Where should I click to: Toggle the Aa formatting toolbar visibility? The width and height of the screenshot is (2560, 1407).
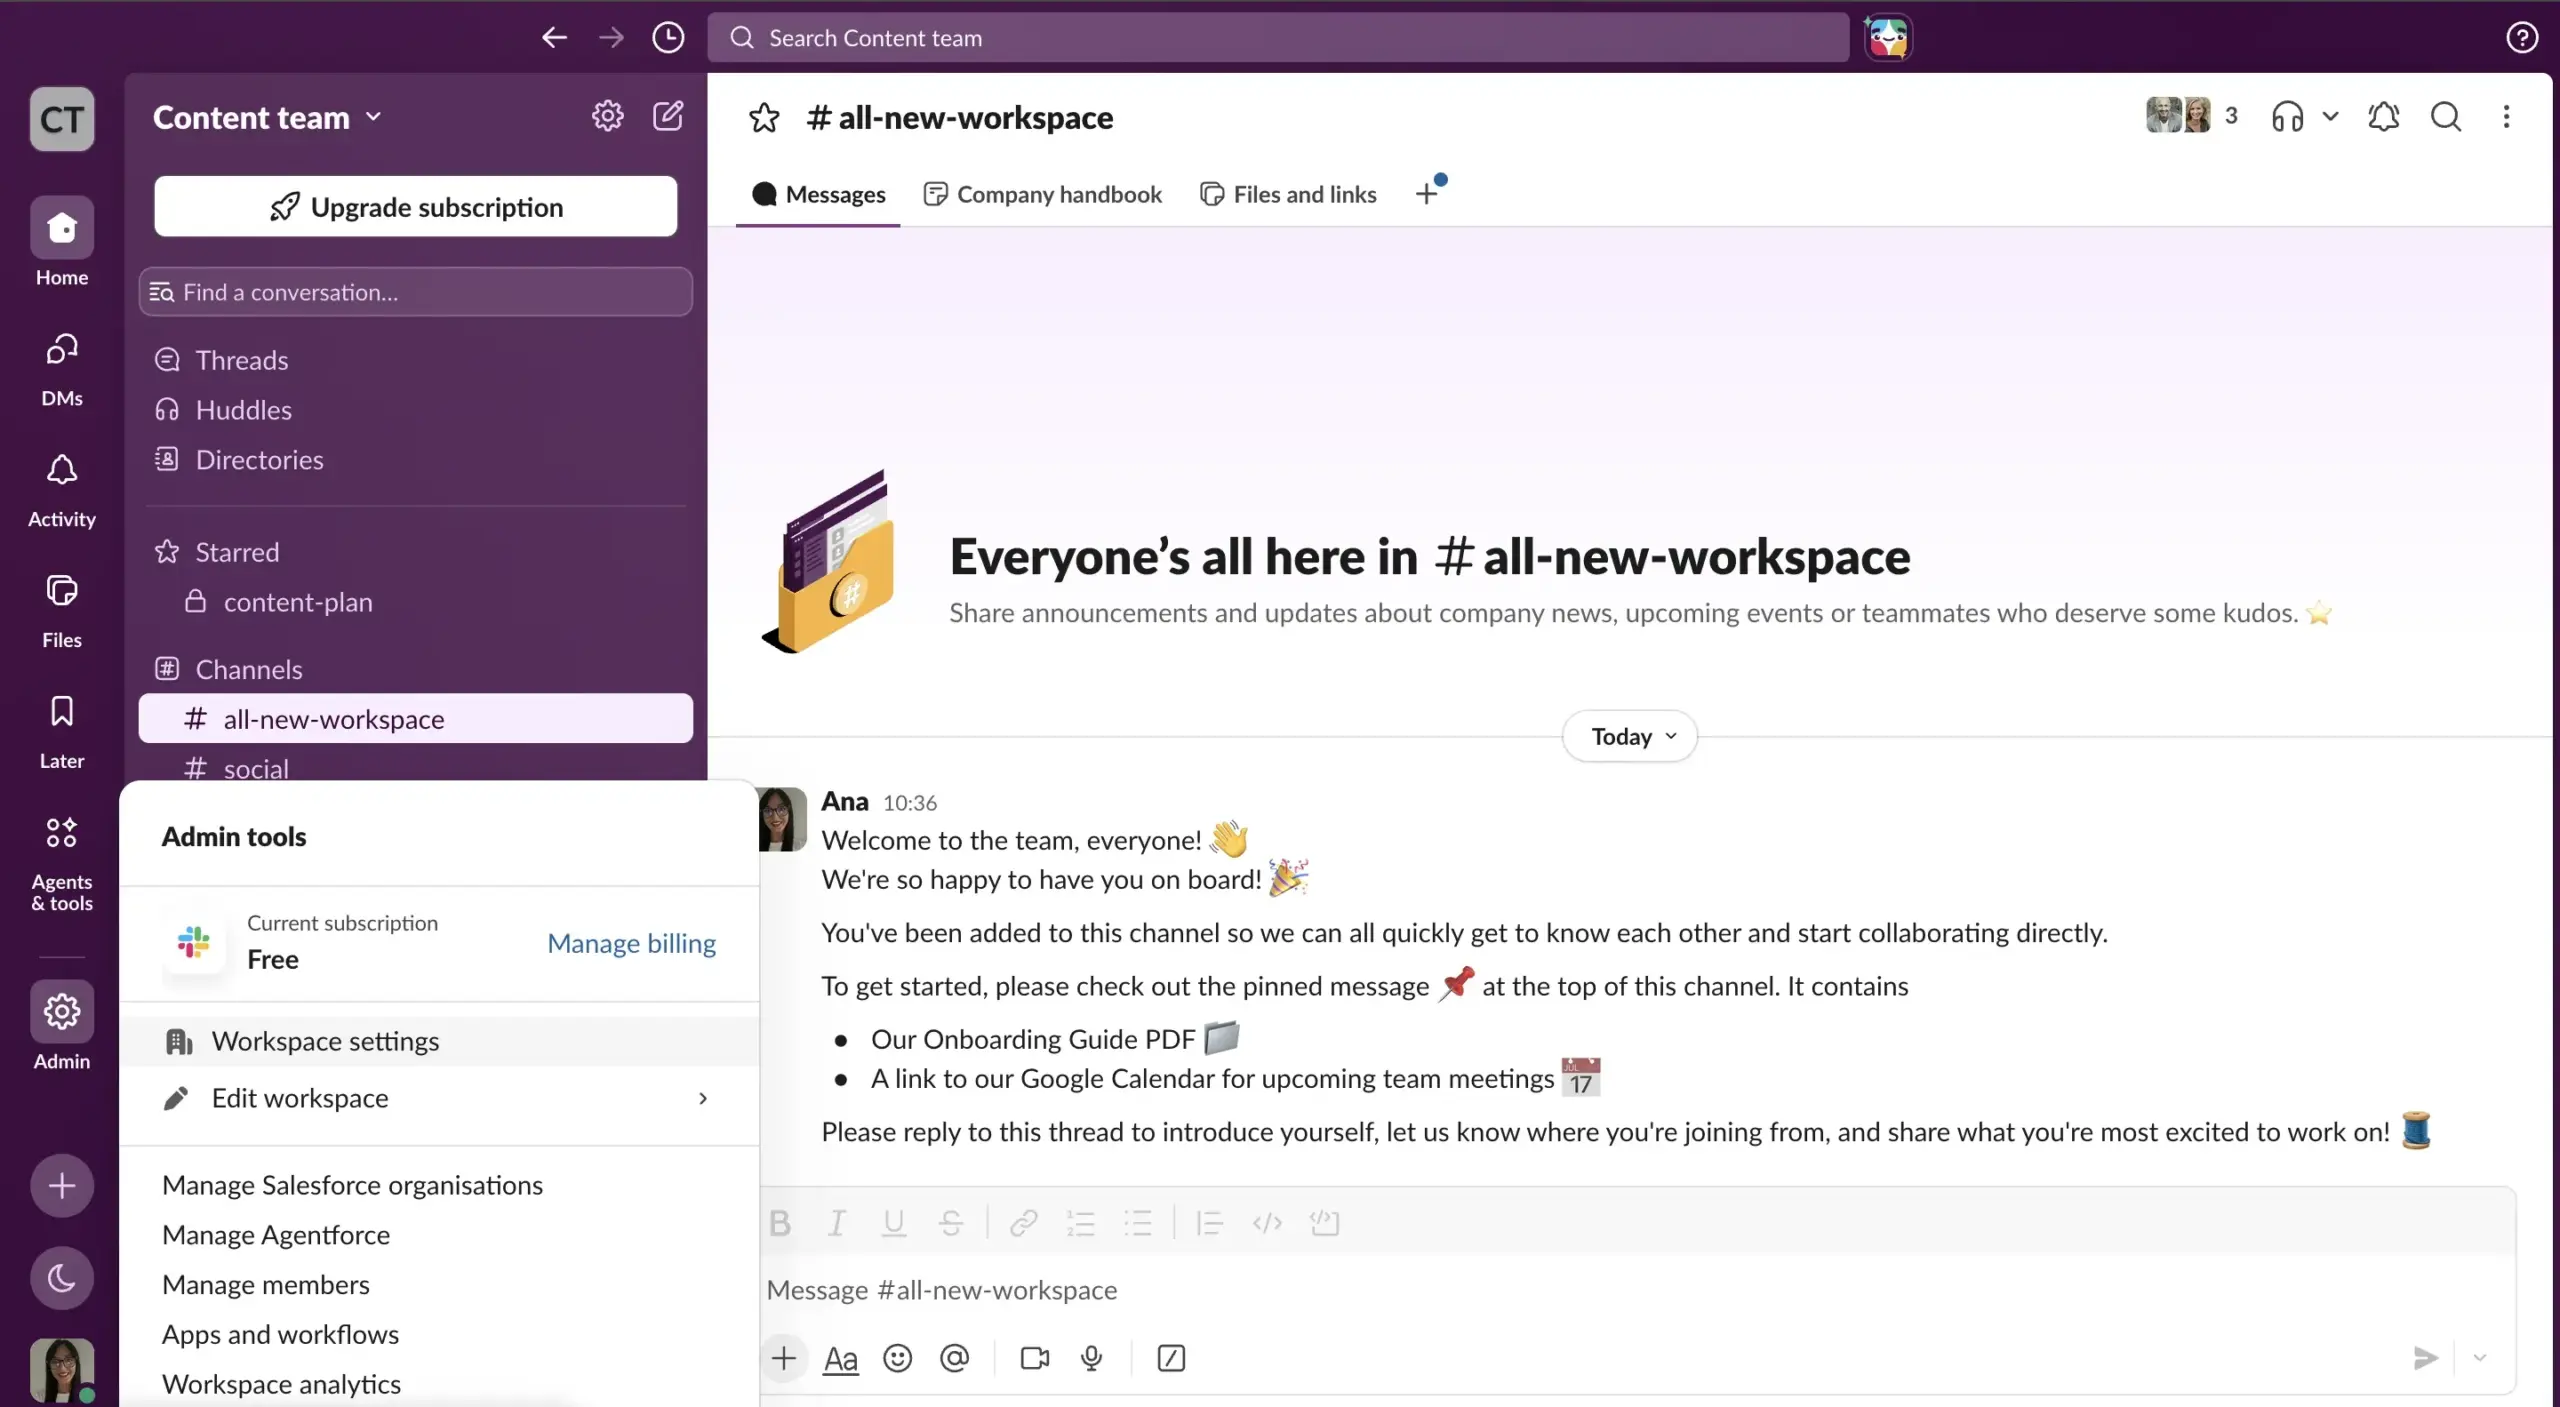coord(840,1358)
